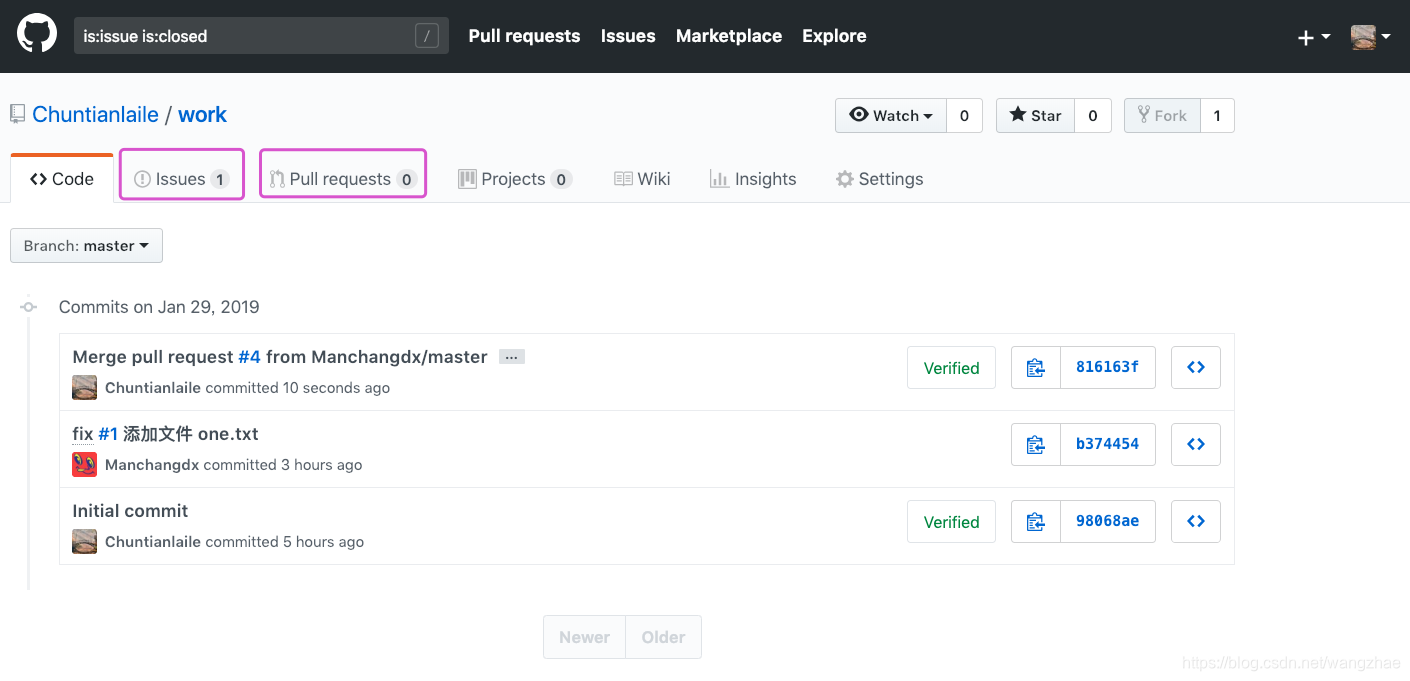1410x681 pixels.
Task: Open issue #1 link in commit title
Action: 108,434
